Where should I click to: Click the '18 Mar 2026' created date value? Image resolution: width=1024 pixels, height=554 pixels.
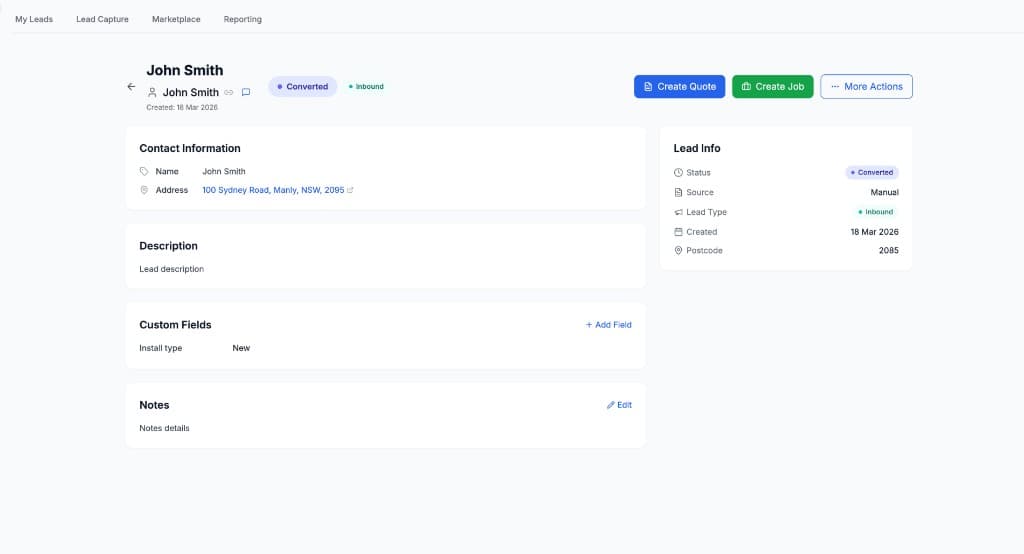click(874, 232)
